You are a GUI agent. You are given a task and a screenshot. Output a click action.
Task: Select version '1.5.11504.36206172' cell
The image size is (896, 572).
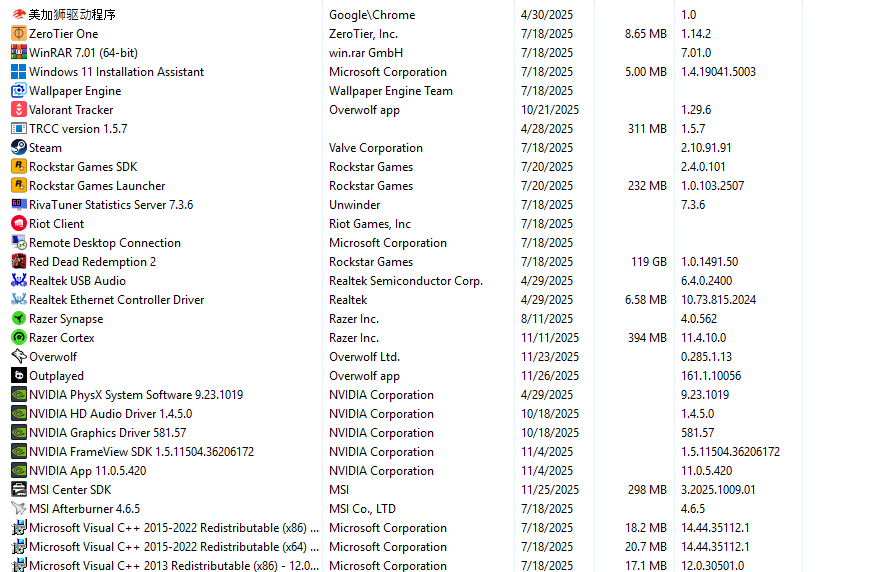(730, 451)
